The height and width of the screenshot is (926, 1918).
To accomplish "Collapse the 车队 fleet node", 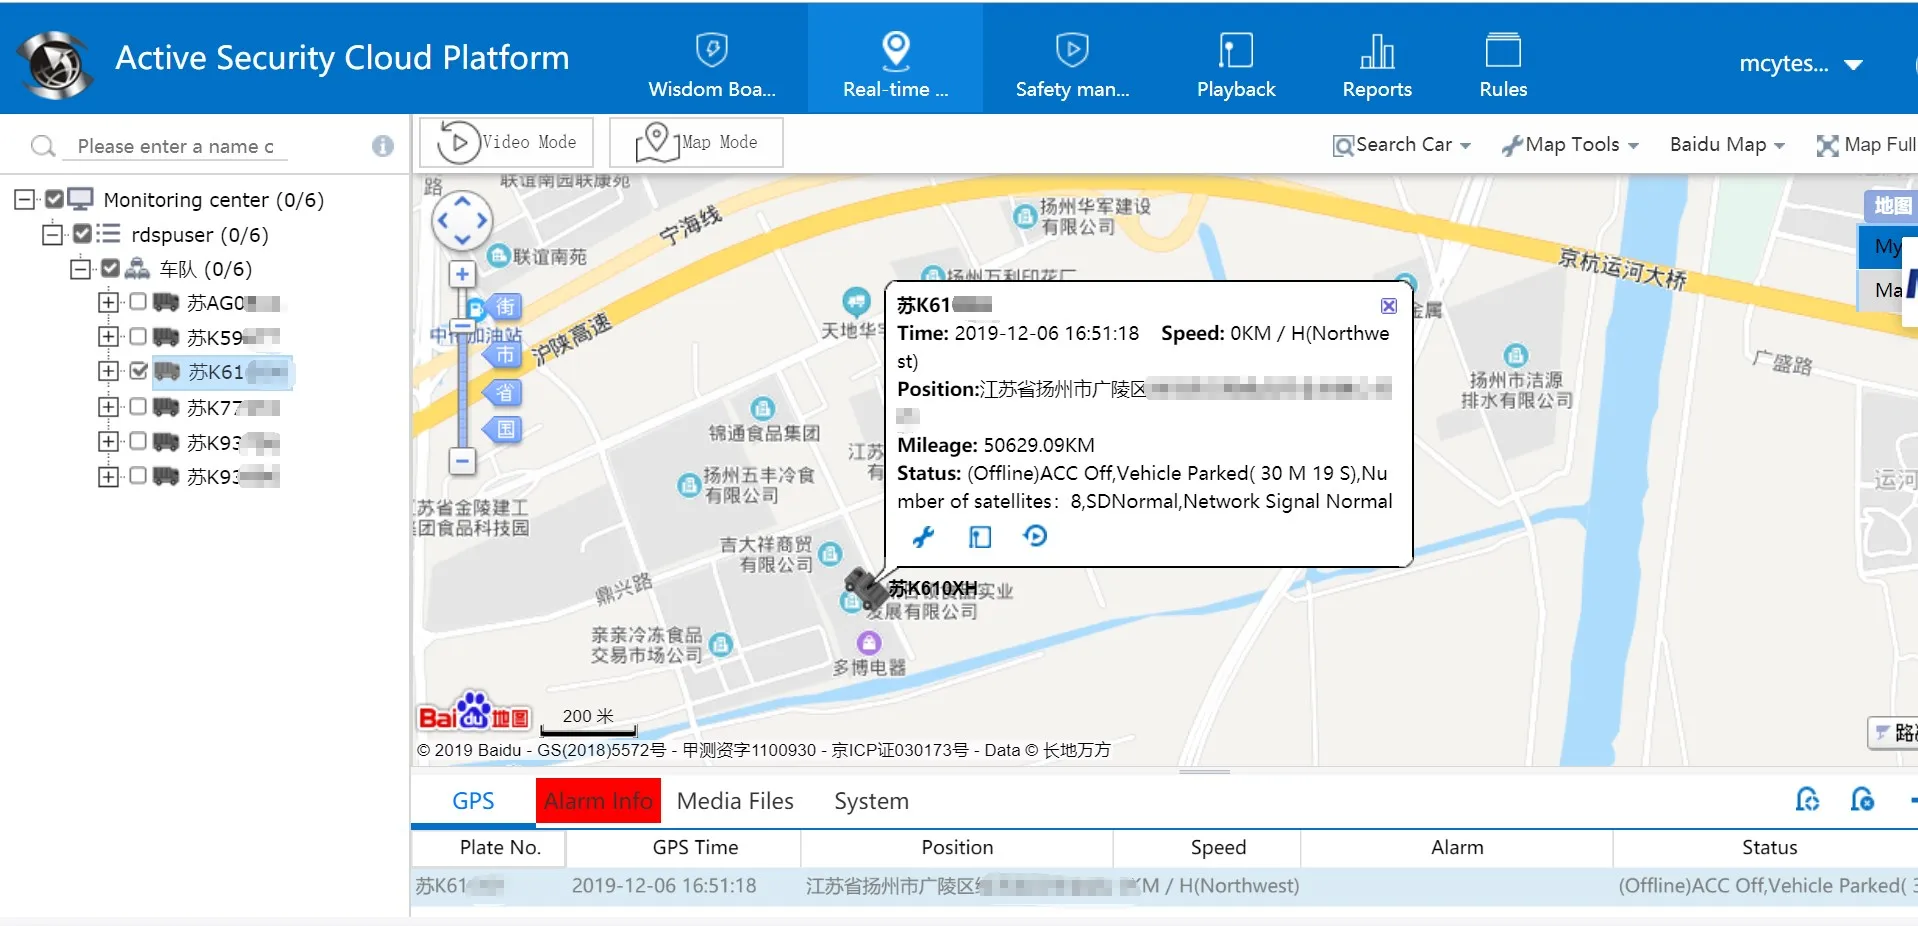I will point(80,268).
